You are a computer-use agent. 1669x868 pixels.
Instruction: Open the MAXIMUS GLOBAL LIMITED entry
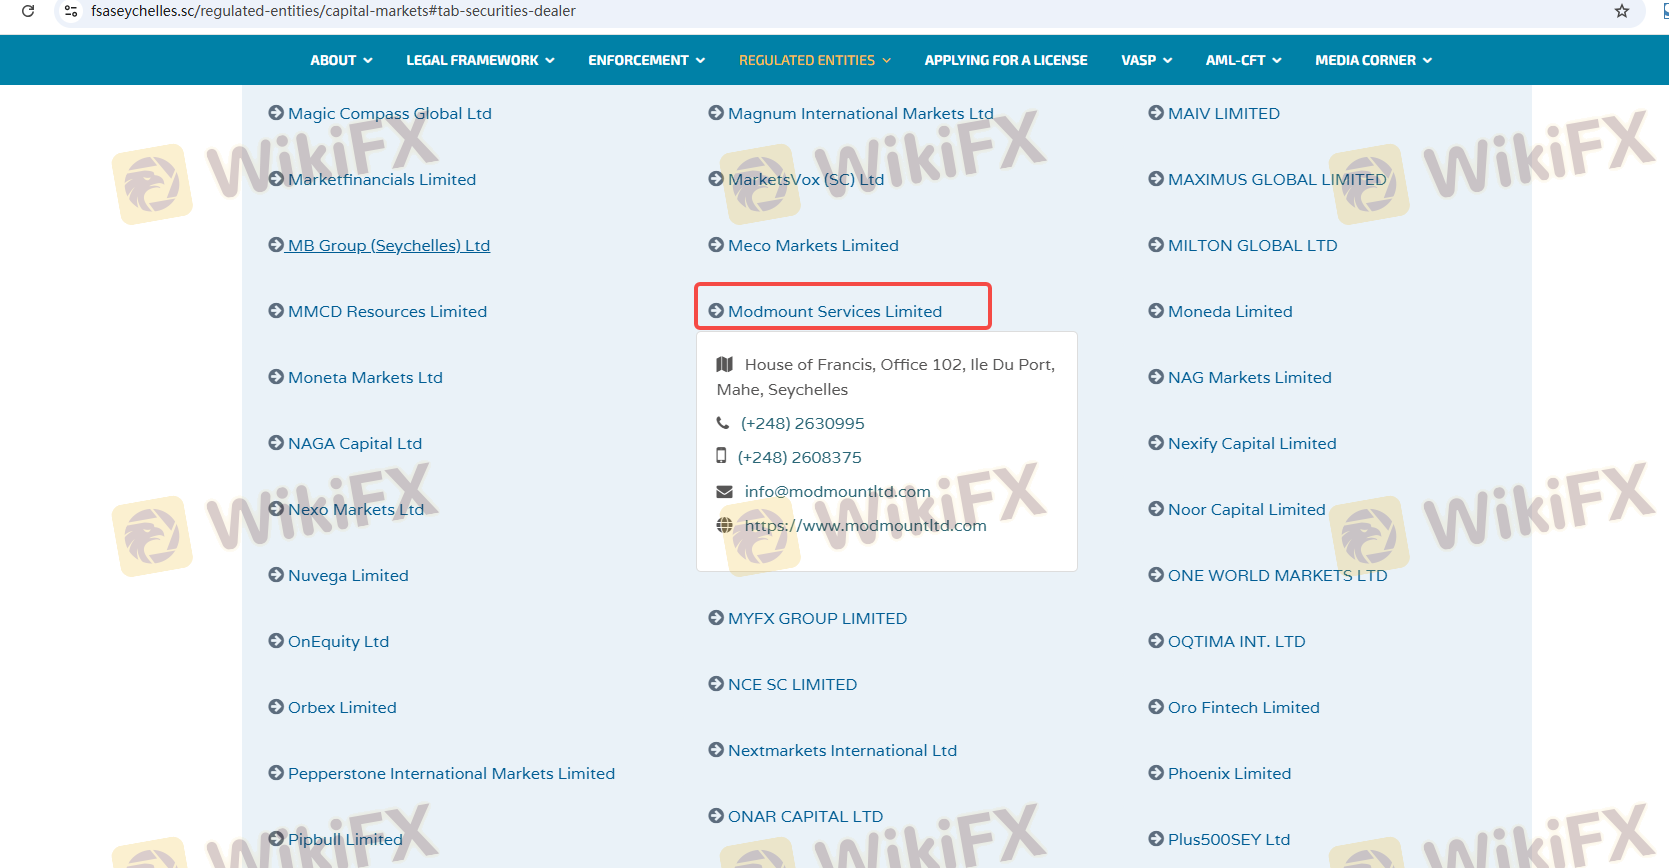coord(1277,179)
